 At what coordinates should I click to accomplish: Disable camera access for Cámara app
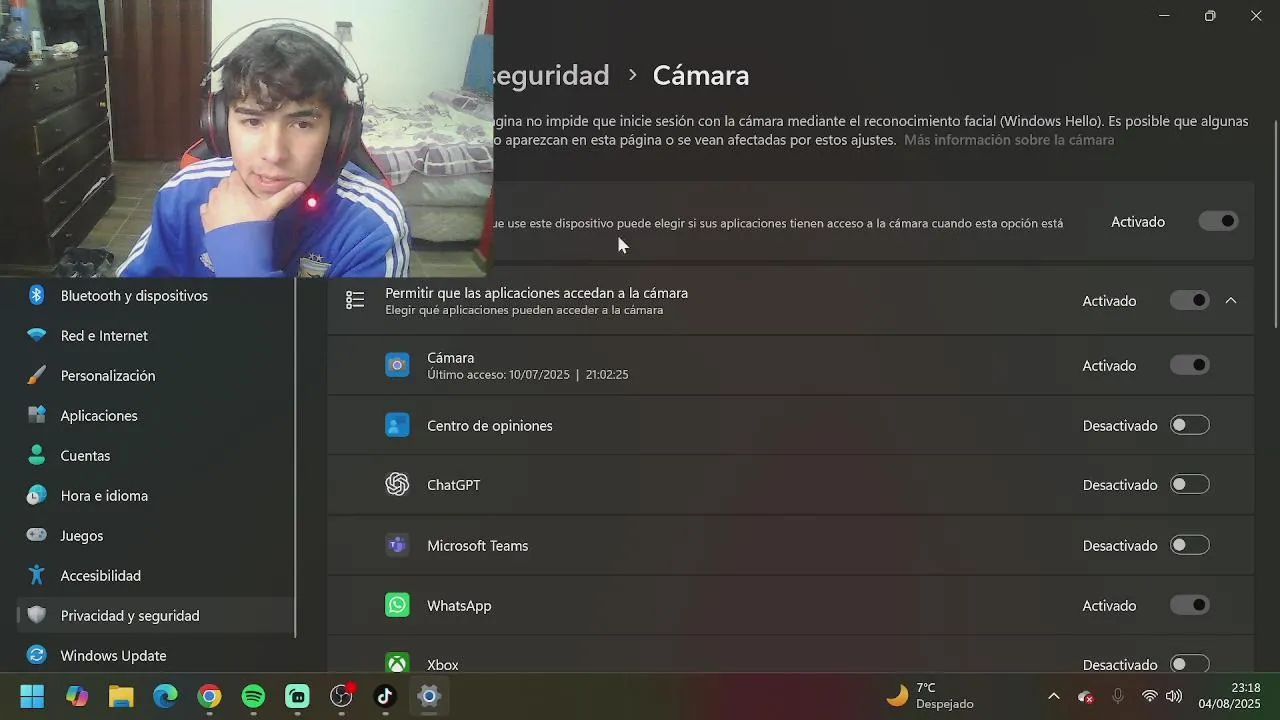[x=1189, y=365]
